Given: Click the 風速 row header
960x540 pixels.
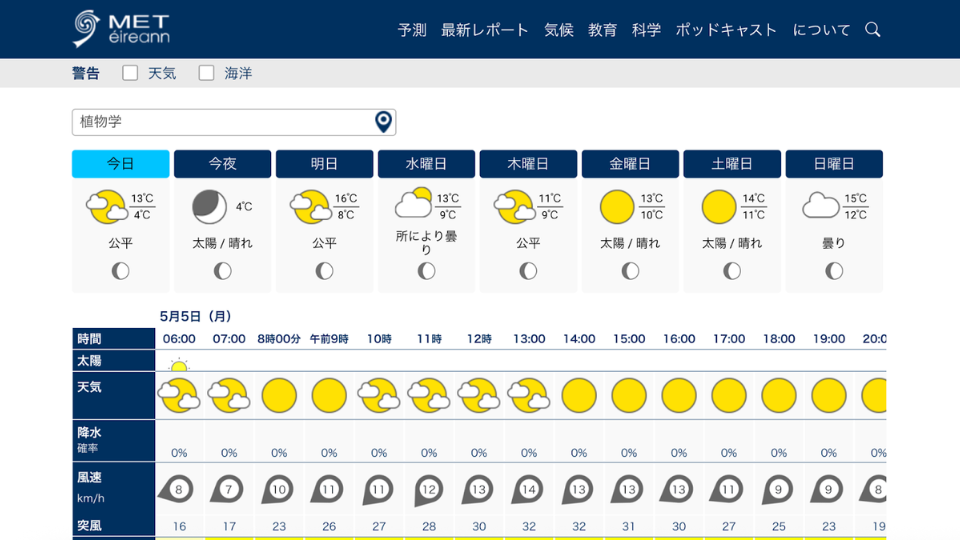Looking at the screenshot, I should (x=113, y=488).
